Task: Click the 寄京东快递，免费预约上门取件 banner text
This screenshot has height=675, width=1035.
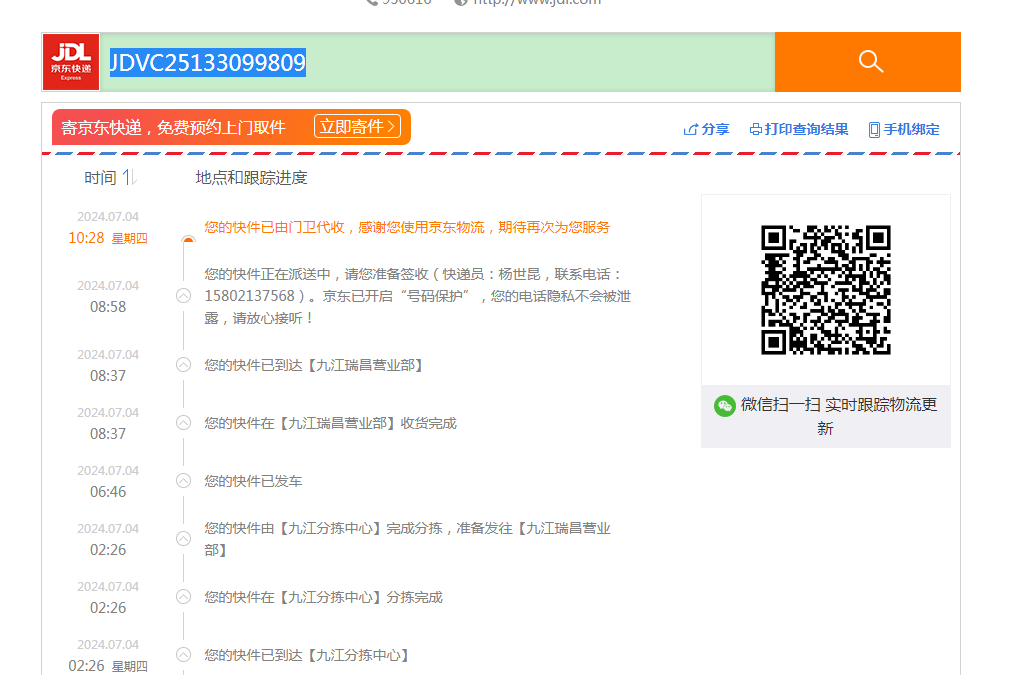Action: [174, 127]
